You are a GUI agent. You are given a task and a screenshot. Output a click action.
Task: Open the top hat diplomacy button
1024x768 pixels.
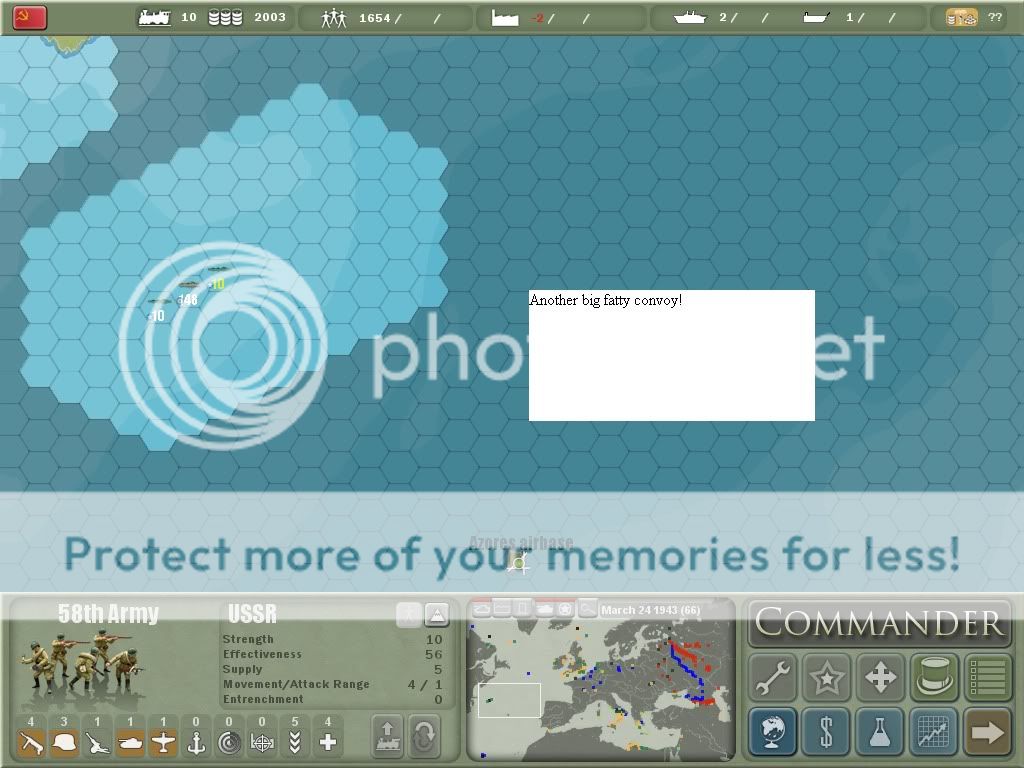click(x=934, y=678)
